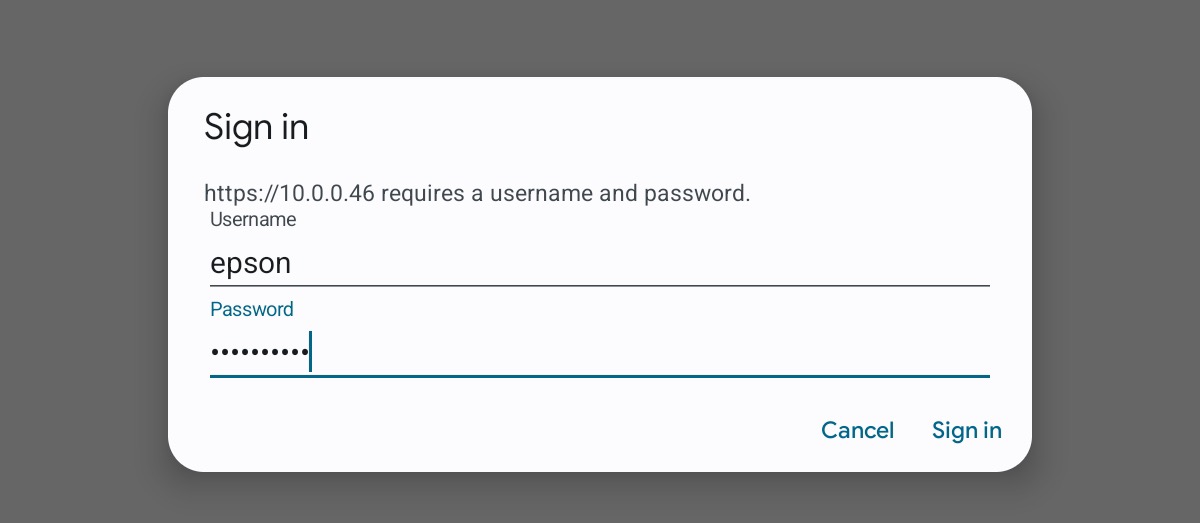Click the teal Password field label
The height and width of the screenshot is (523, 1200).
coord(252,309)
